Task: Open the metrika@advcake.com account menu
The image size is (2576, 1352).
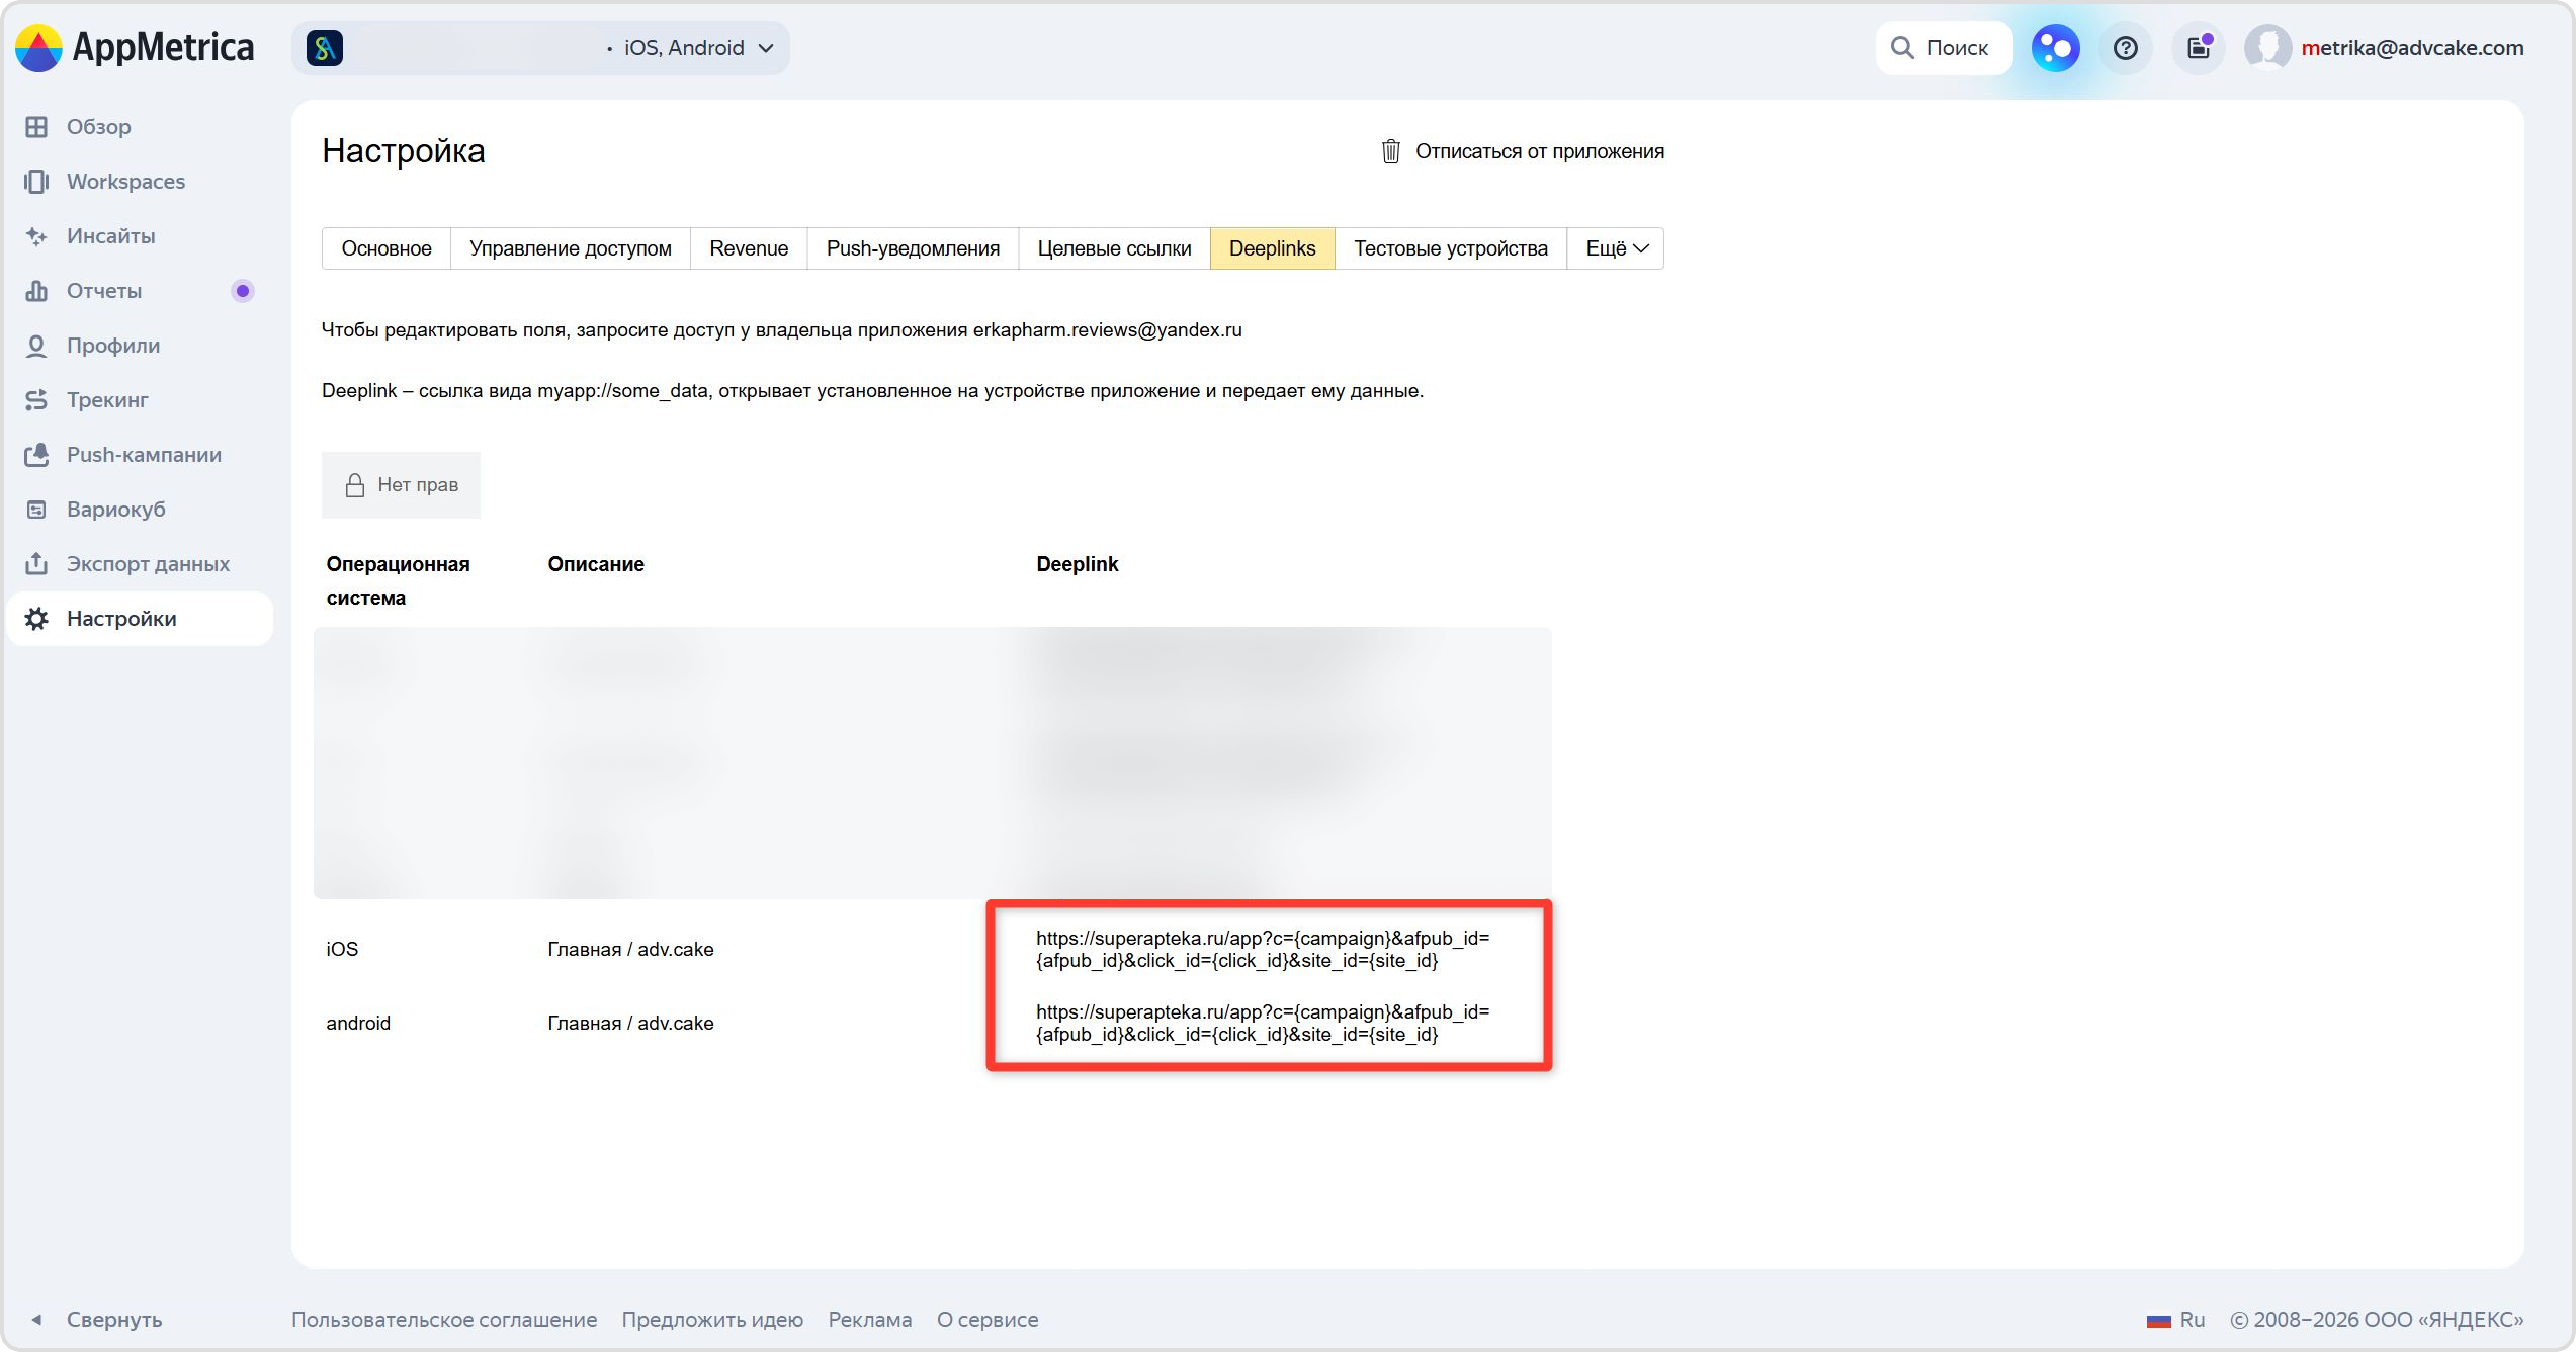Action: pos(2412,48)
